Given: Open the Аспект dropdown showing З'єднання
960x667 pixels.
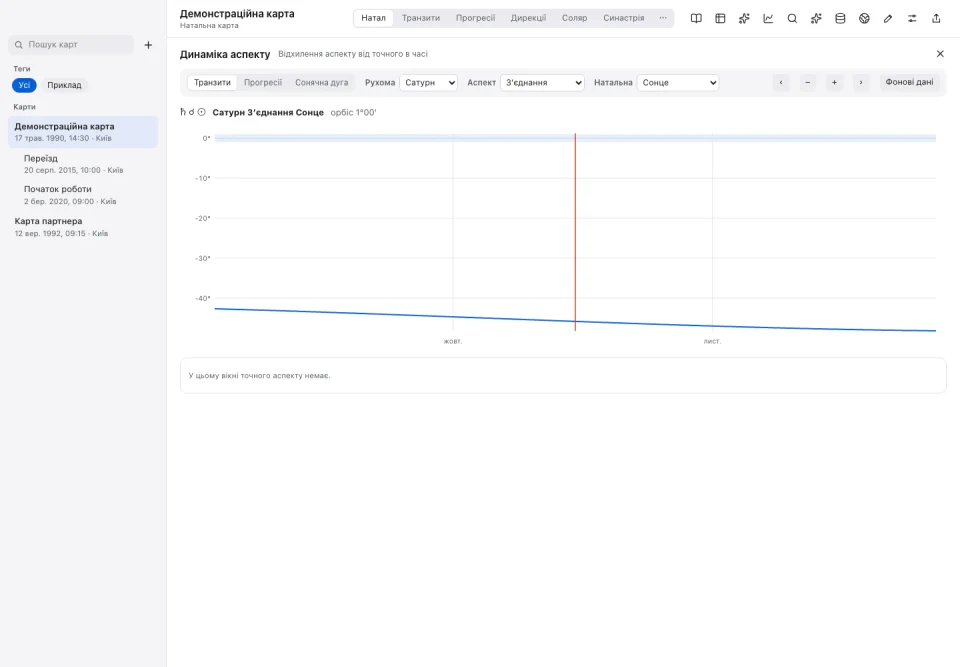Looking at the screenshot, I should 542,83.
